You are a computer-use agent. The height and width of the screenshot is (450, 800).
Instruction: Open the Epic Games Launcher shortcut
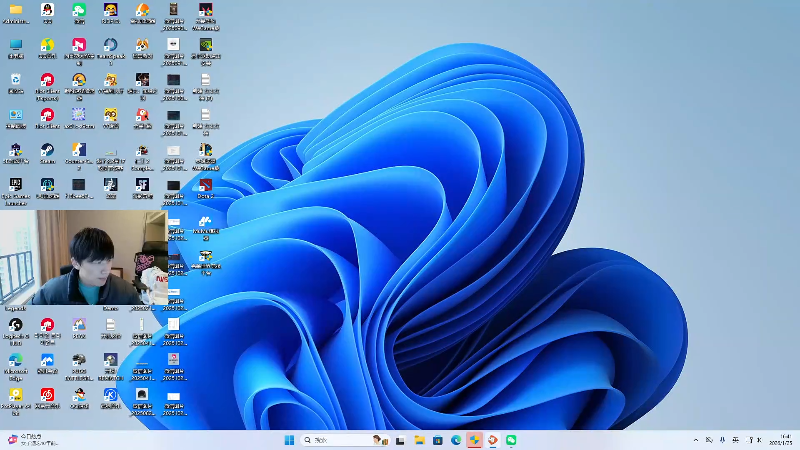pyautogui.click(x=15, y=185)
